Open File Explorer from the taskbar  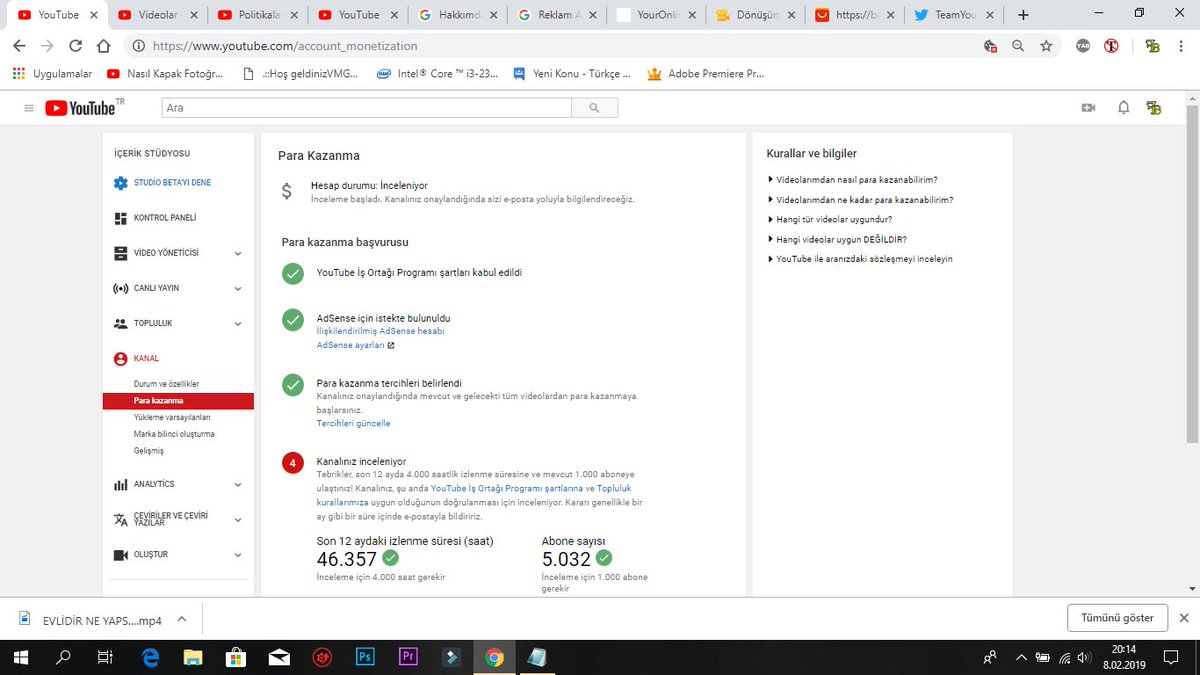(193, 657)
